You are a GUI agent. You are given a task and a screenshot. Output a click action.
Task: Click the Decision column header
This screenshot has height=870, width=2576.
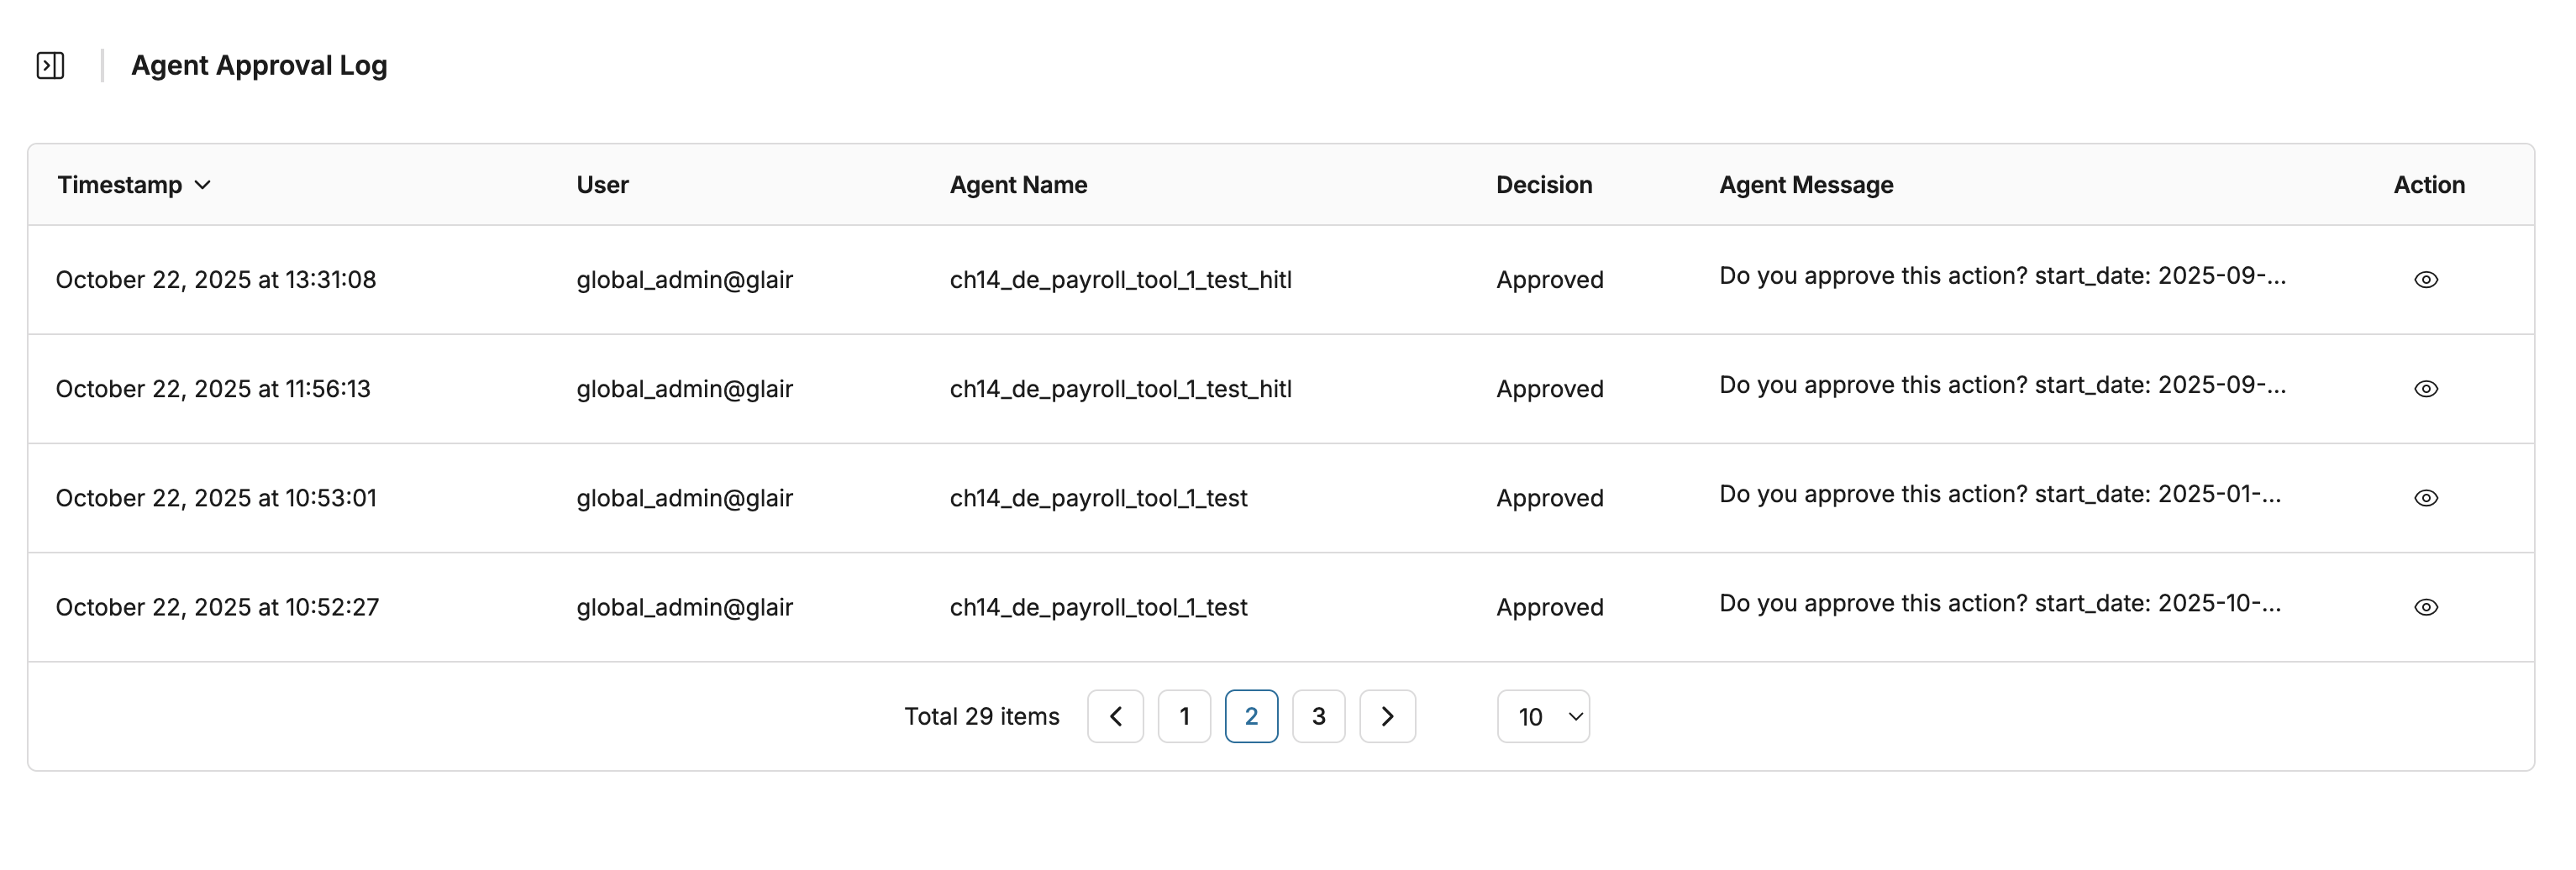pyautogui.click(x=1543, y=185)
